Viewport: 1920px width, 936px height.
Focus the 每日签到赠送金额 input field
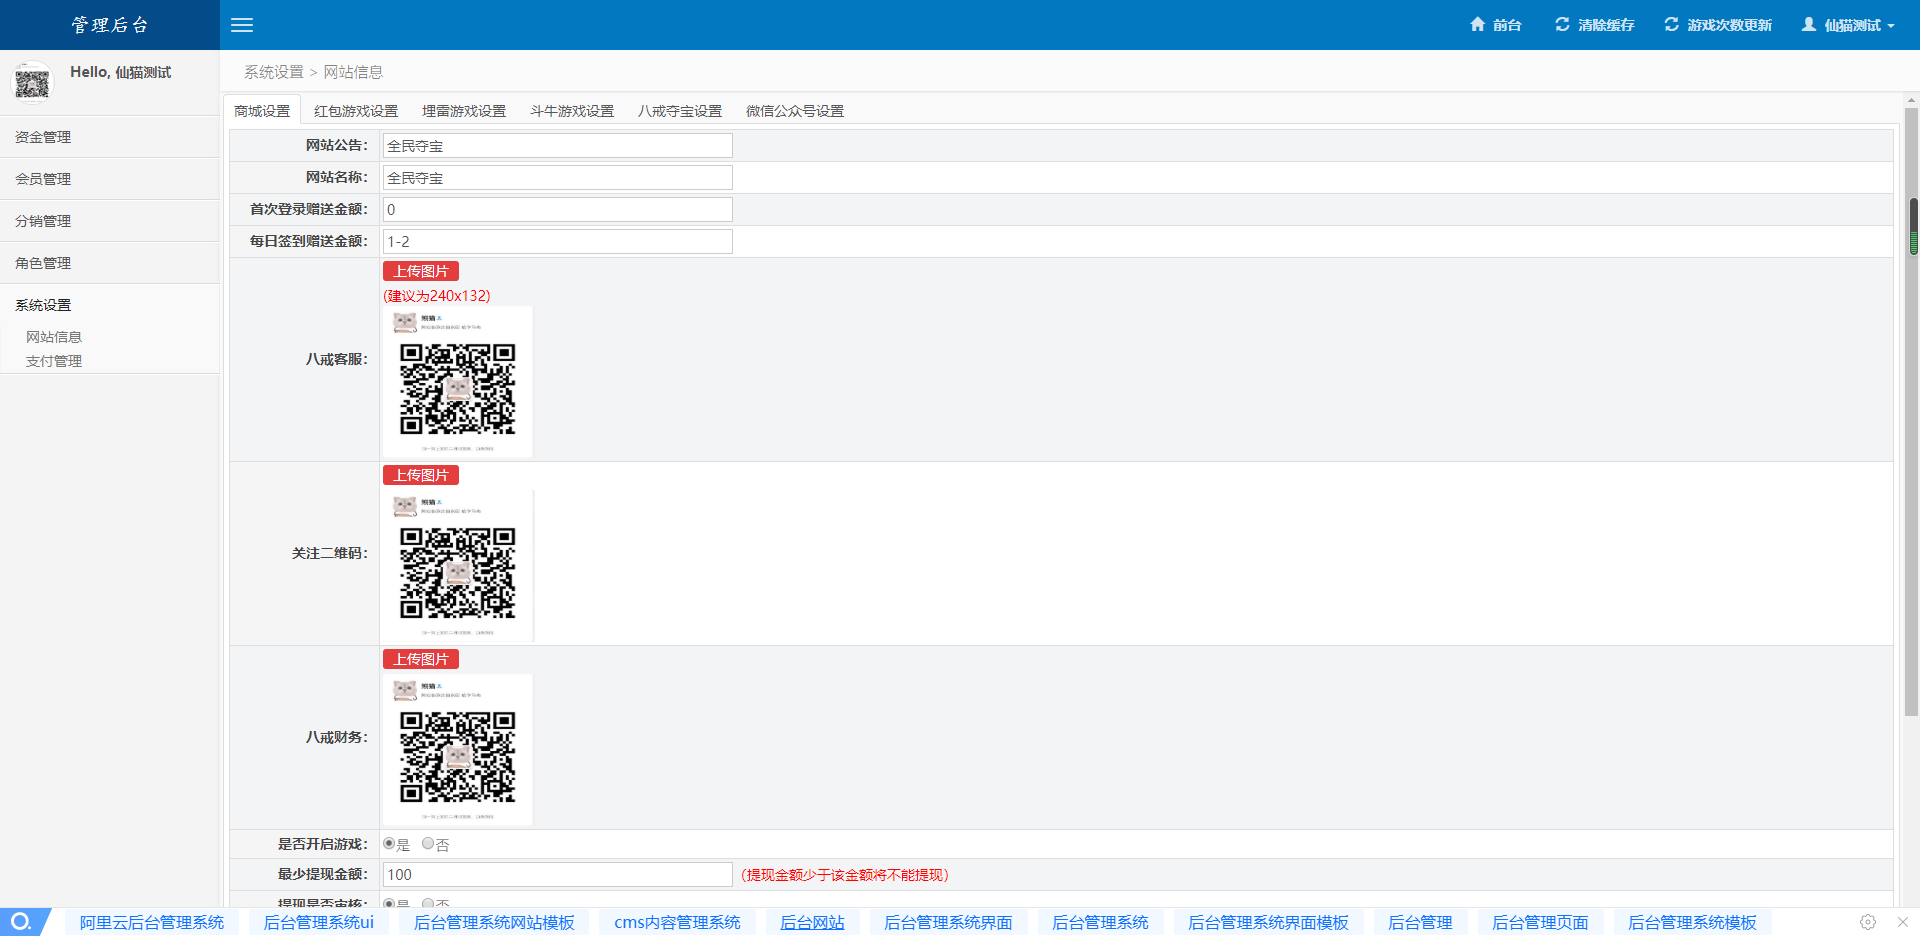pos(558,242)
